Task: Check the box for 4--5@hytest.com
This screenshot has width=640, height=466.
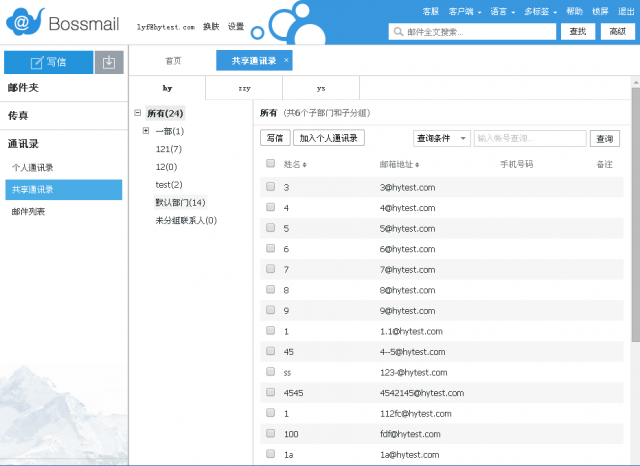Action: coord(270,351)
